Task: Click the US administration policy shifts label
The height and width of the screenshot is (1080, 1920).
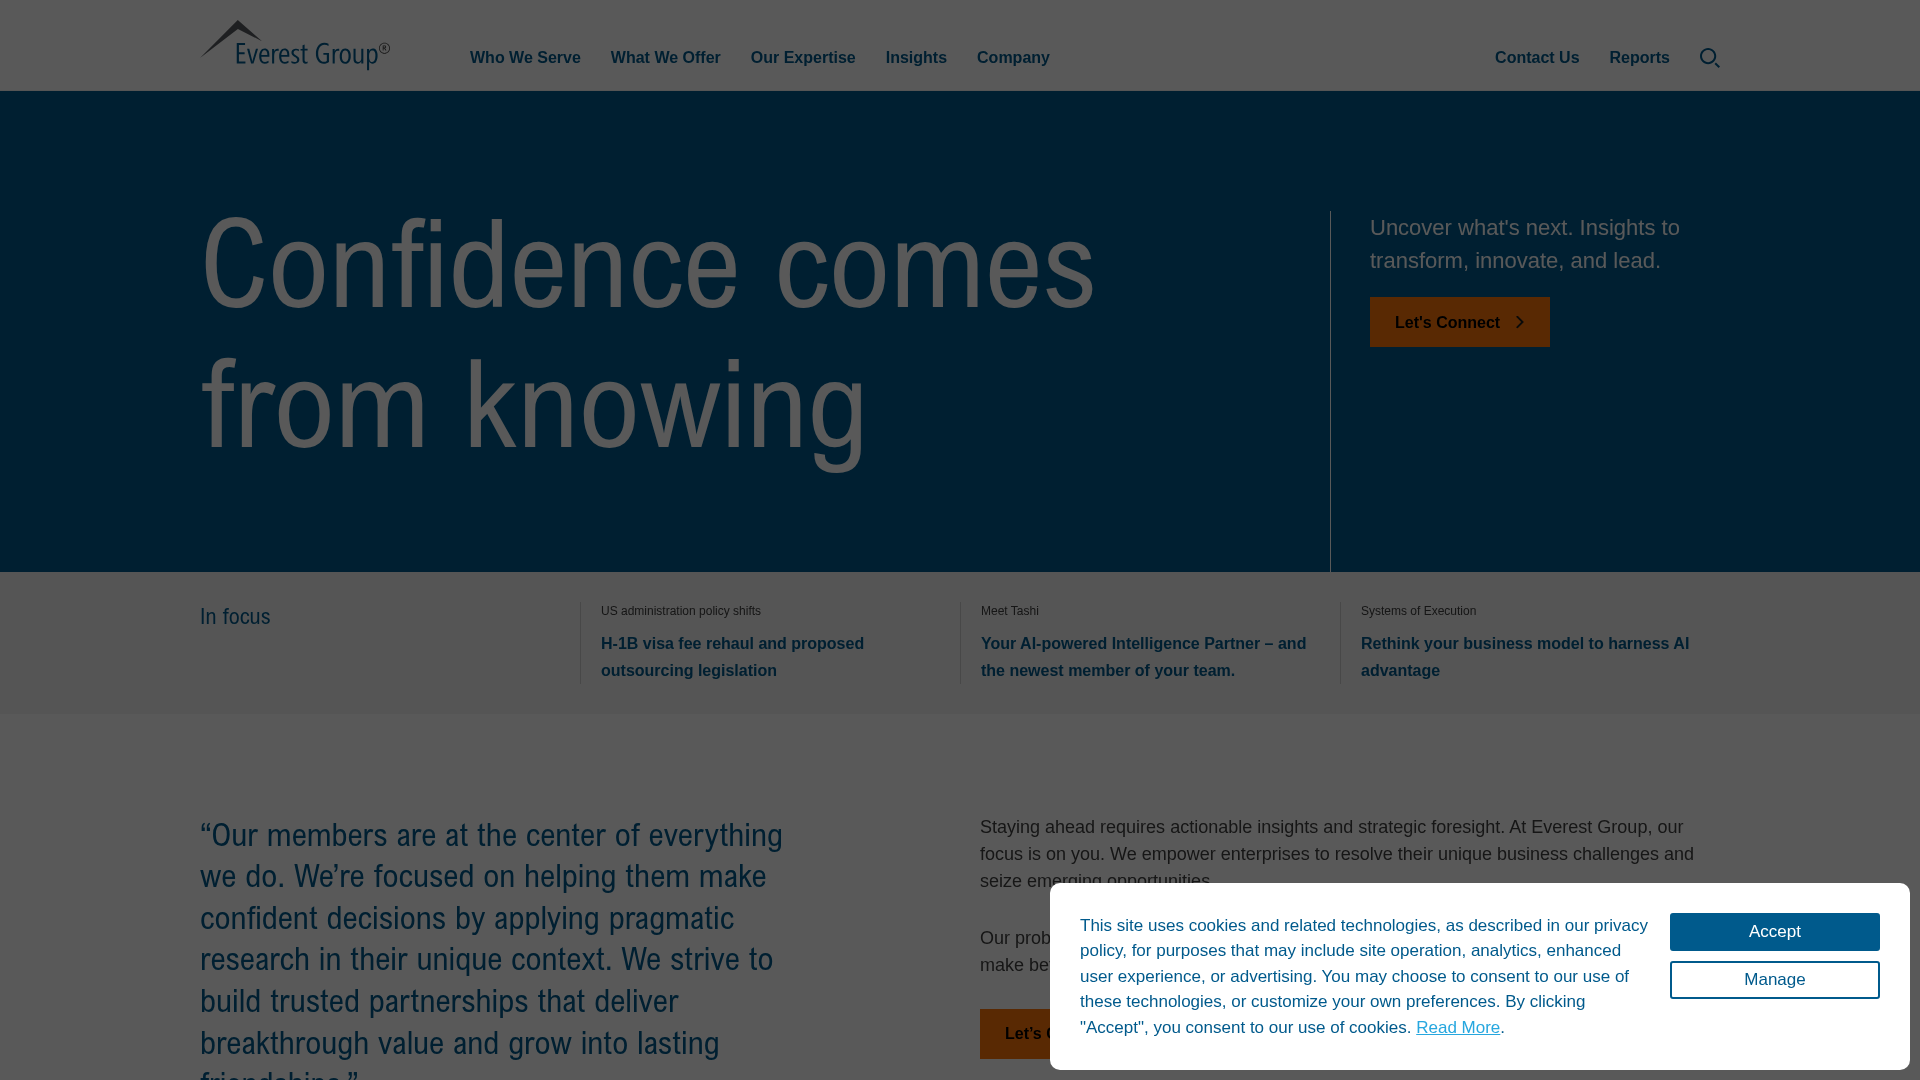Action: coord(680,611)
